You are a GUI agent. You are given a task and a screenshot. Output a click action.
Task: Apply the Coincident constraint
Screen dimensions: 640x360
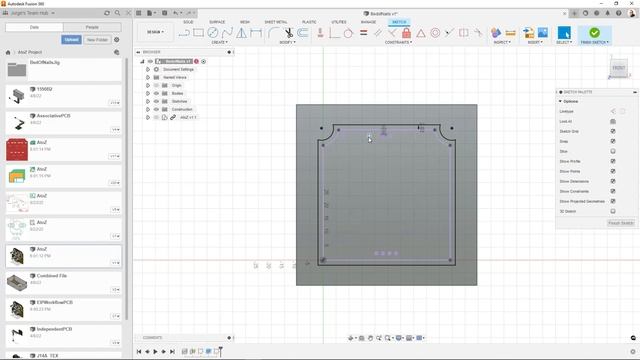coord(334,33)
